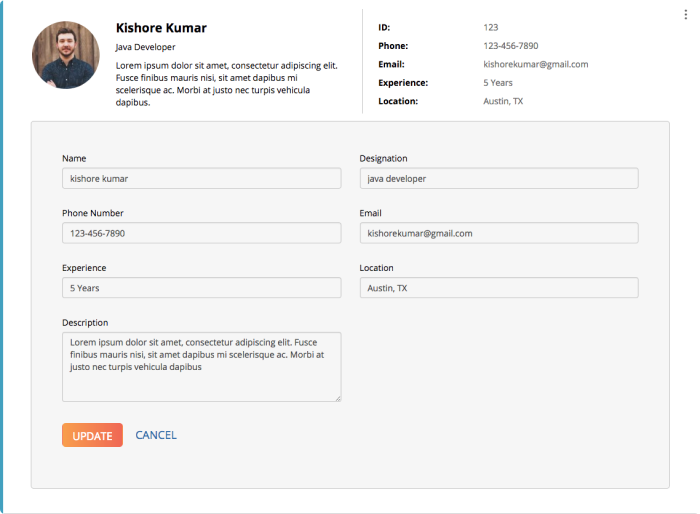Focus the Description text area
This screenshot has width=700, height=514.
(201, 367)
